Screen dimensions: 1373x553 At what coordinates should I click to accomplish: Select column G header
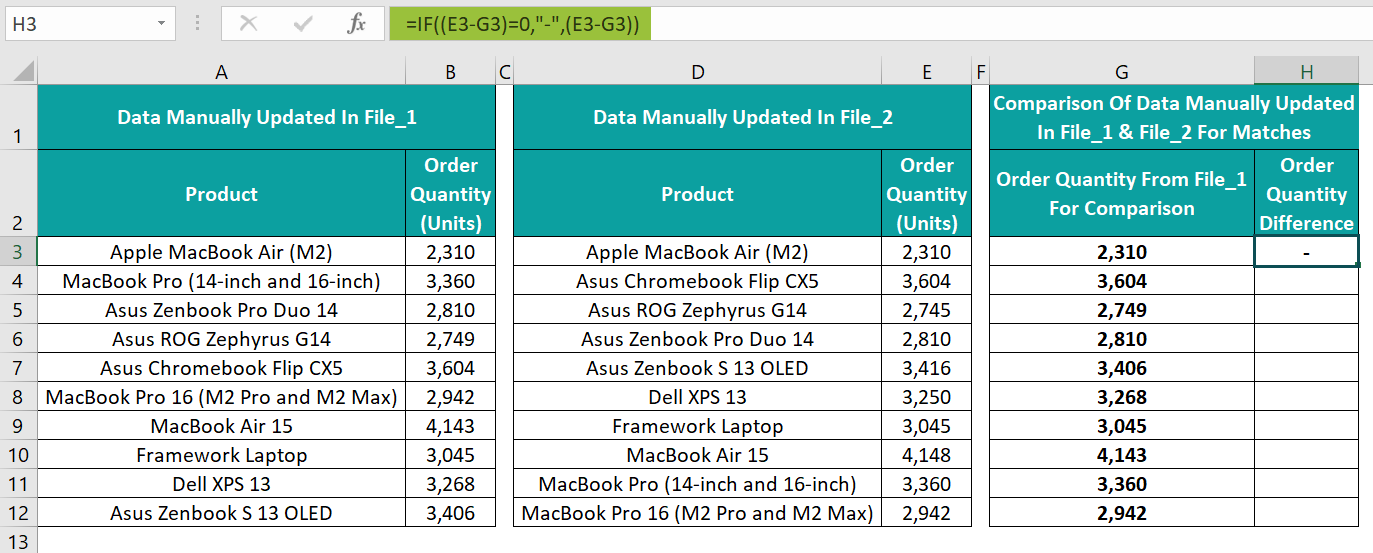pyautogui.click(x=1122, y=72)
